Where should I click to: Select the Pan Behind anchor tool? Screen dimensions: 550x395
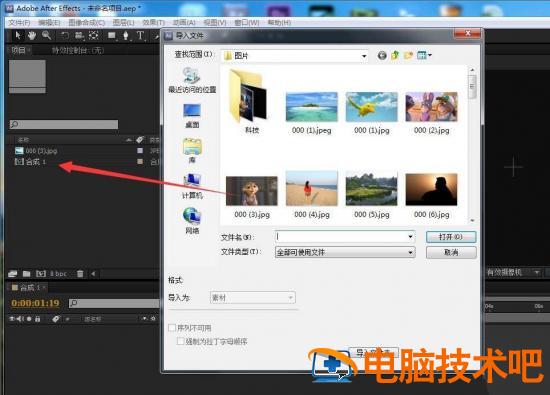[x=93, y=35]
